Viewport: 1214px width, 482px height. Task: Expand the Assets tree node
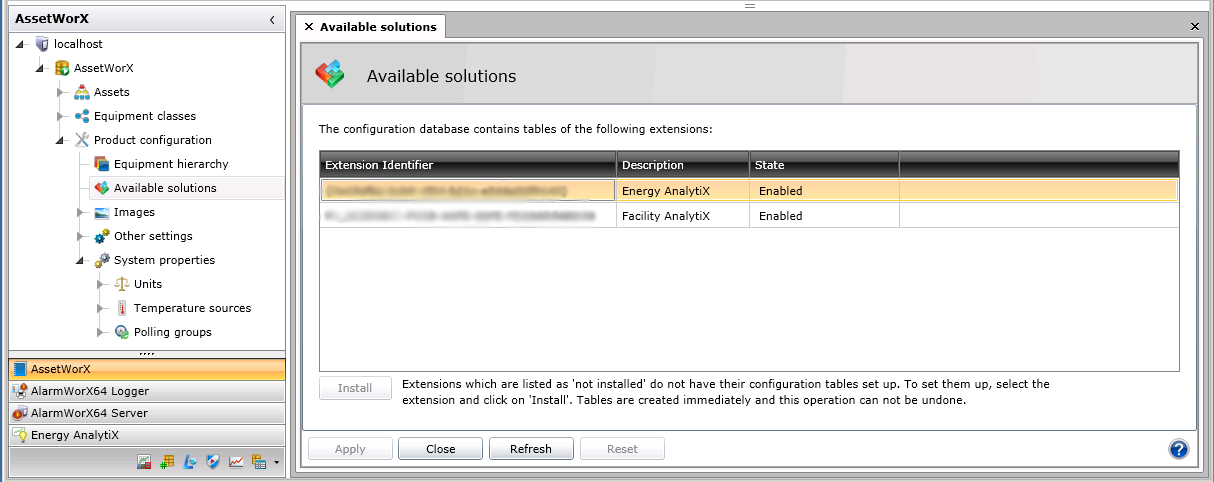61,92
